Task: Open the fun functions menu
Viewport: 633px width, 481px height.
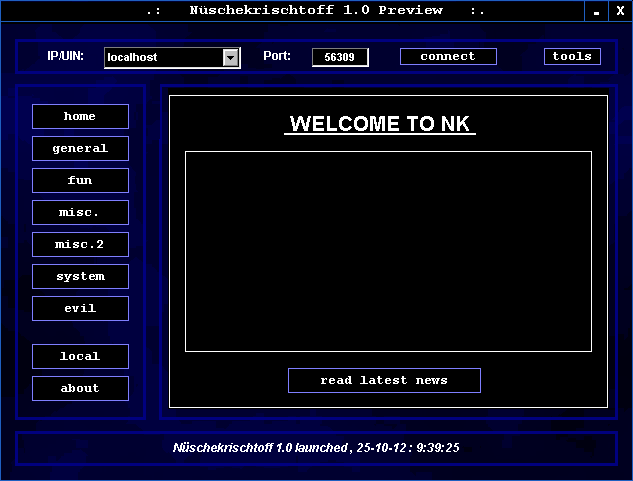Action: point(80,181)
